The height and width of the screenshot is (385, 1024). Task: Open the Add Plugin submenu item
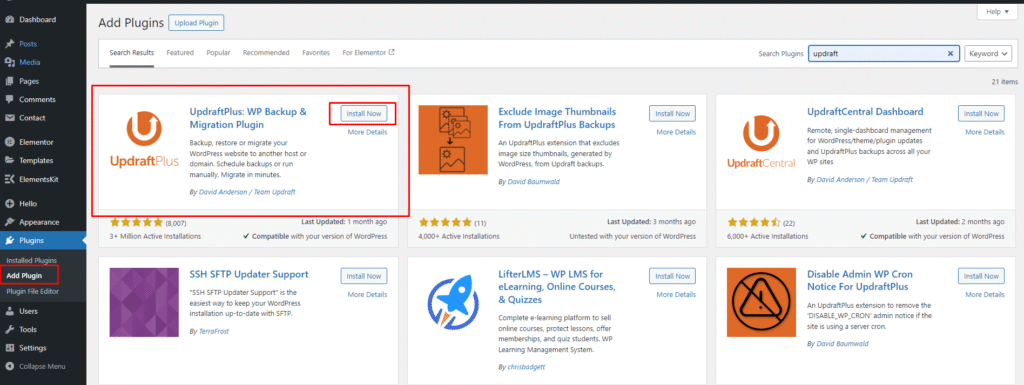24,275
